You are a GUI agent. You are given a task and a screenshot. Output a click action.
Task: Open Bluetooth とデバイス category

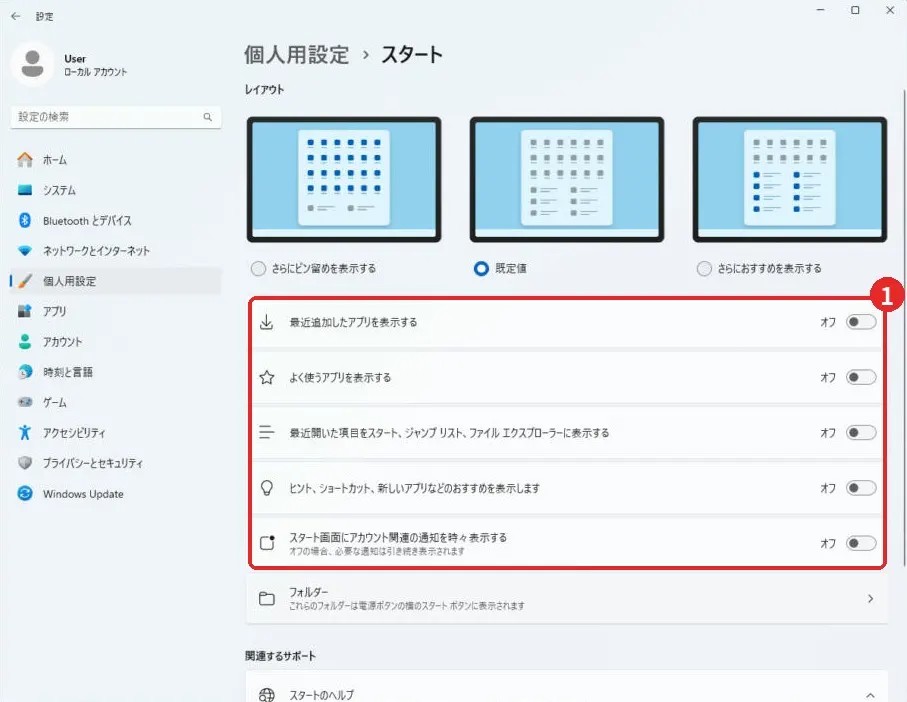click(x=116, y=220)
